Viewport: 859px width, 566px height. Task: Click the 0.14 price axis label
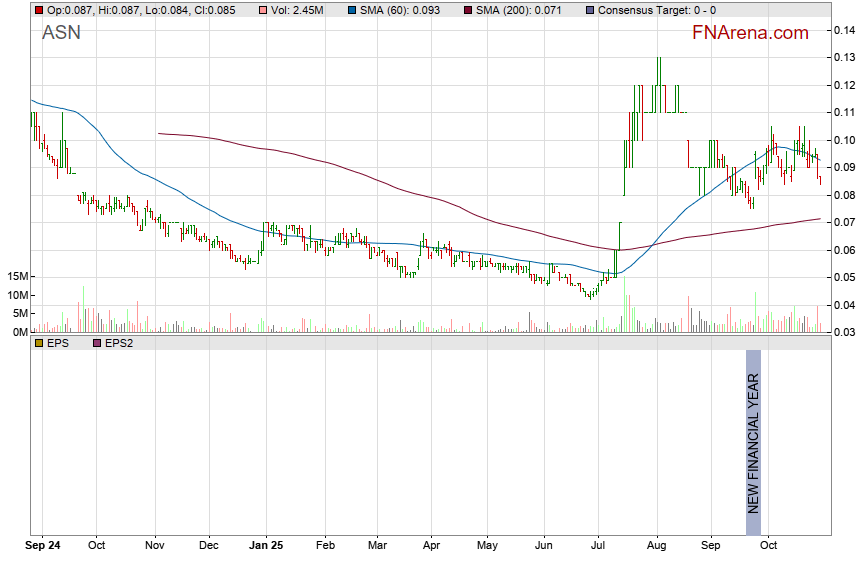843,31
